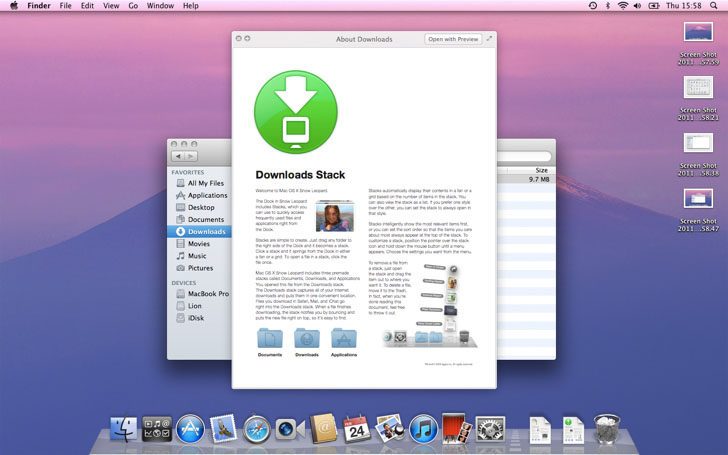Click the Time Machine menu bar icon
The width and height of the screenshot is (728, 455).
(593, 6)
